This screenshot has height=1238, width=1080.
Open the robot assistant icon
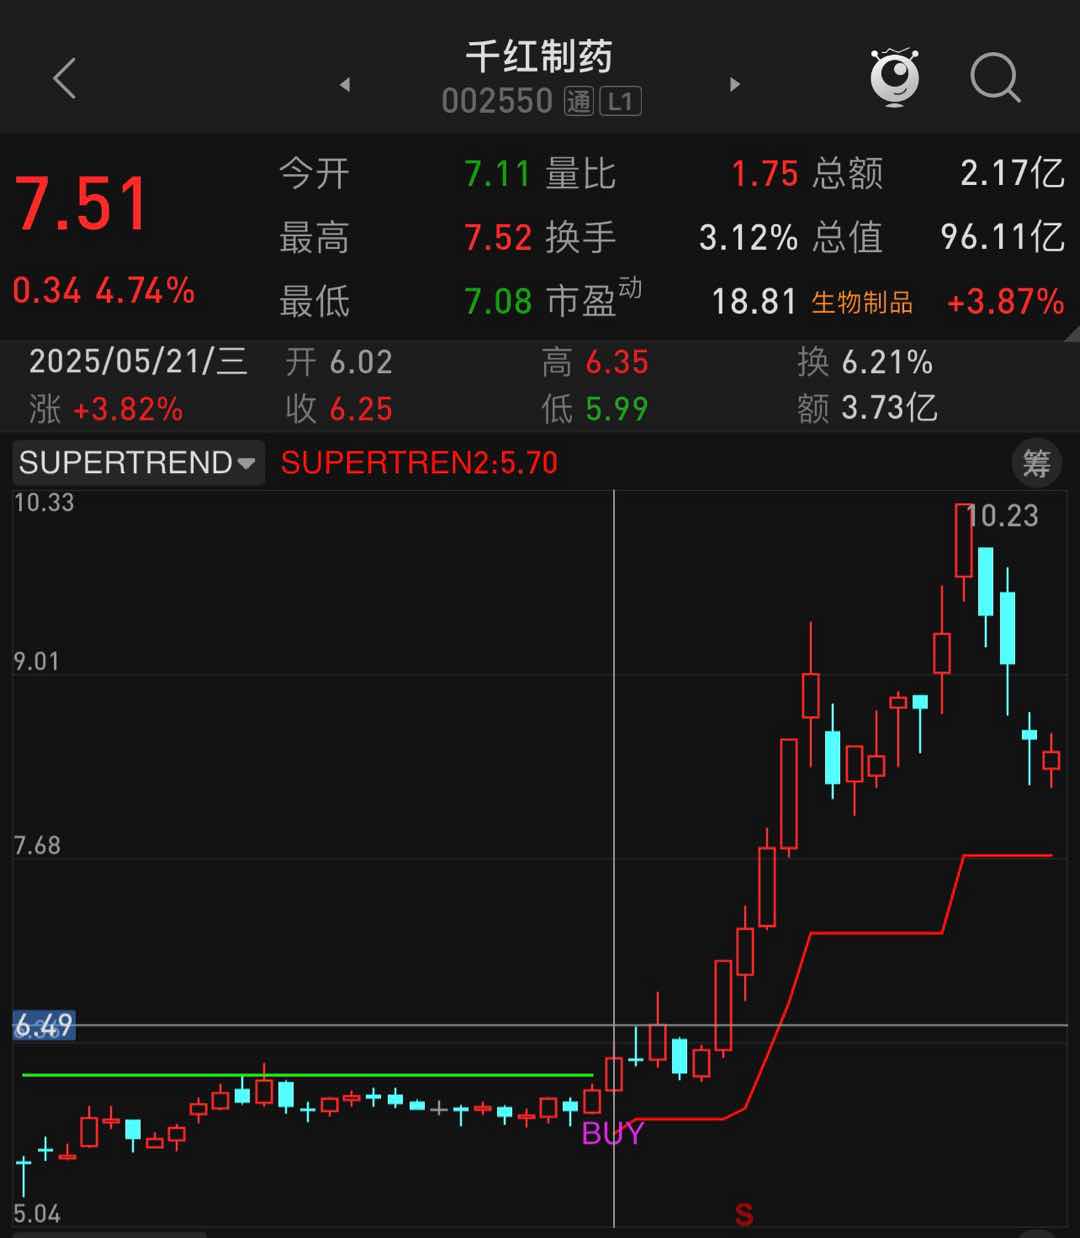click(x=894, y=77)
